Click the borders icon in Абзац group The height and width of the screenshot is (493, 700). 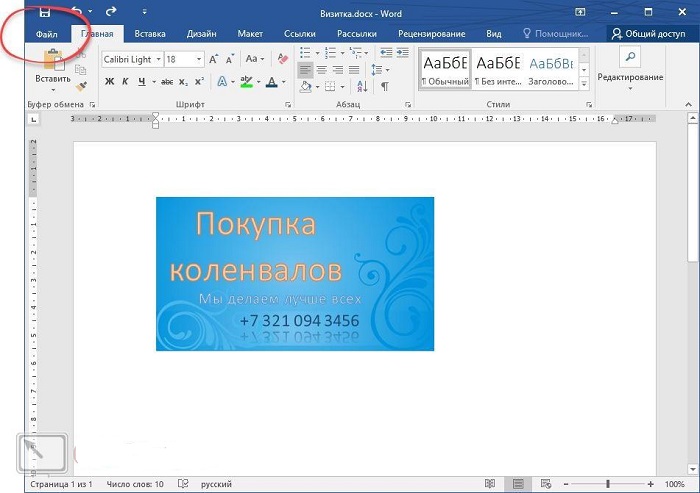(330, 87)
